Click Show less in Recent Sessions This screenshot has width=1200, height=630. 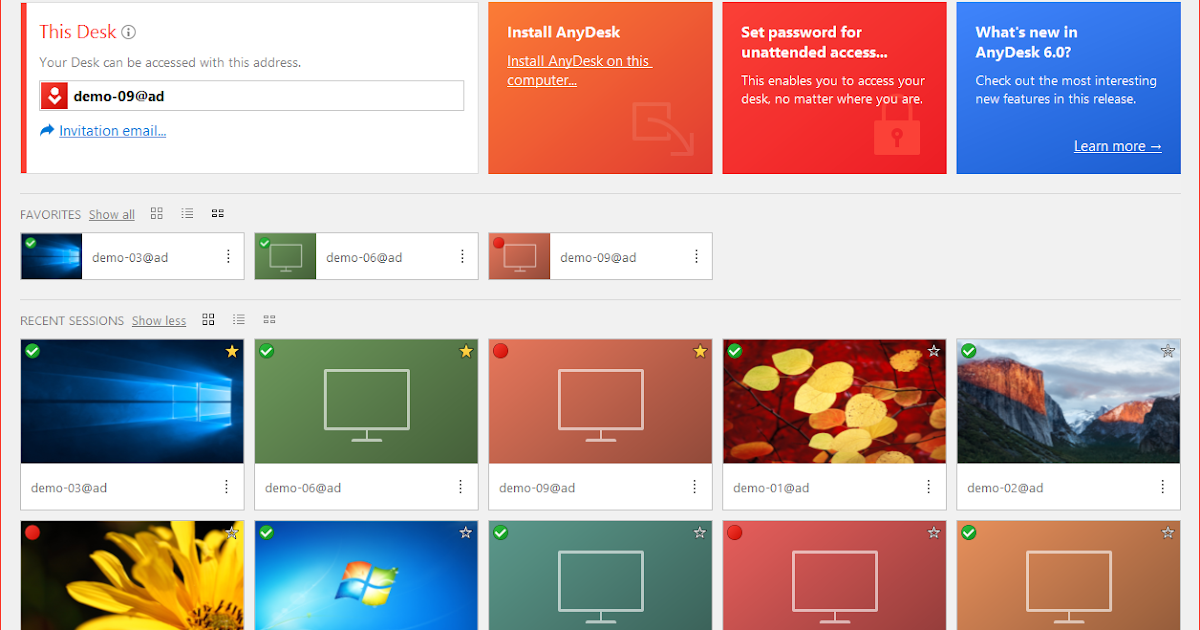click(x=159, y=320)
